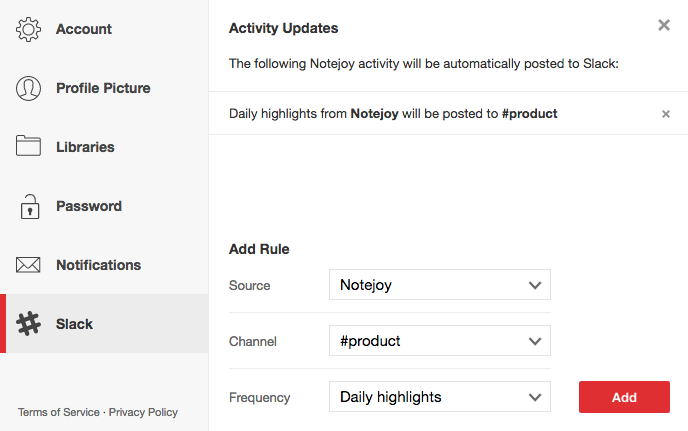The height and width of the screenshot is (431, 688).
Task: Close the Activity Updates panel
Action: click(664, 26)
